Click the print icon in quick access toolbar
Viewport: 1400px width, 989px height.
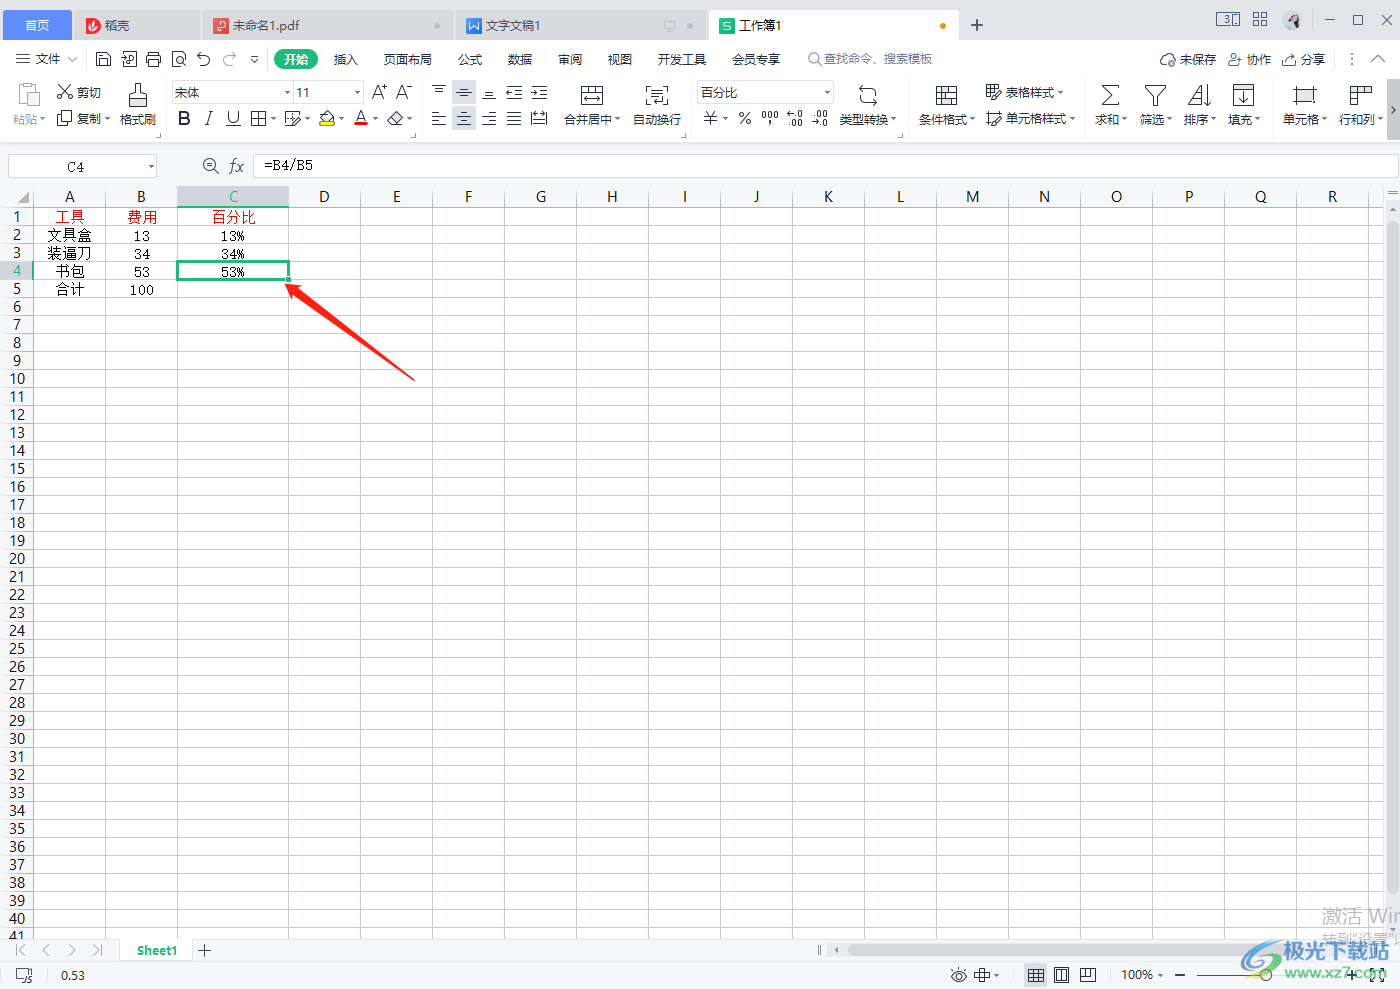coord(153,60)
